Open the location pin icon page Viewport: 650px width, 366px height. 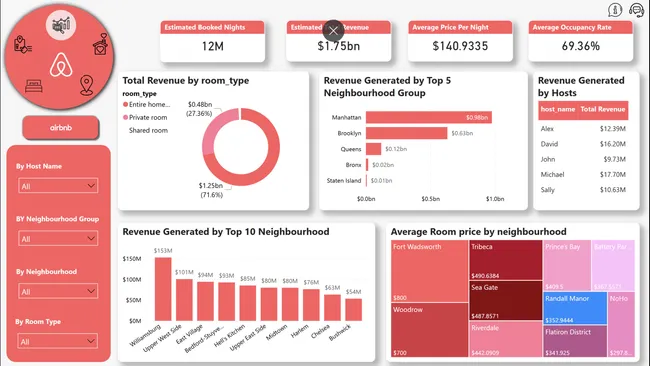click(87, 85)
